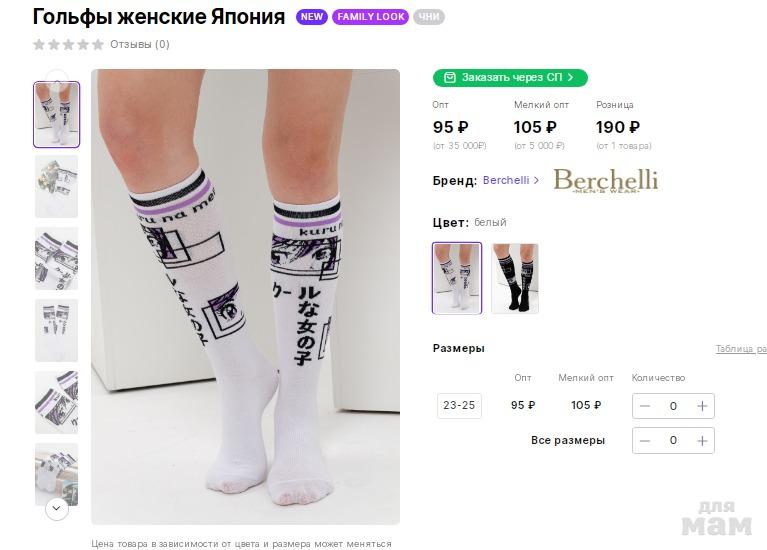Select second product thumbnail image

pyautogui.click(x=56, y=186)
